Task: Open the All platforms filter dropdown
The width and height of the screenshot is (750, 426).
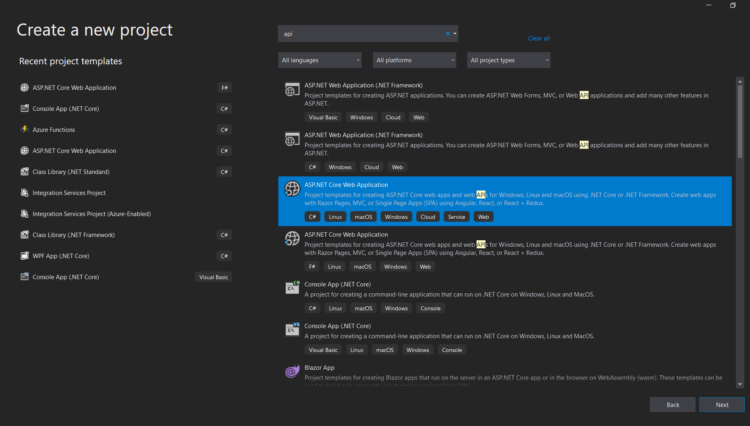Action: coord(414,60)
